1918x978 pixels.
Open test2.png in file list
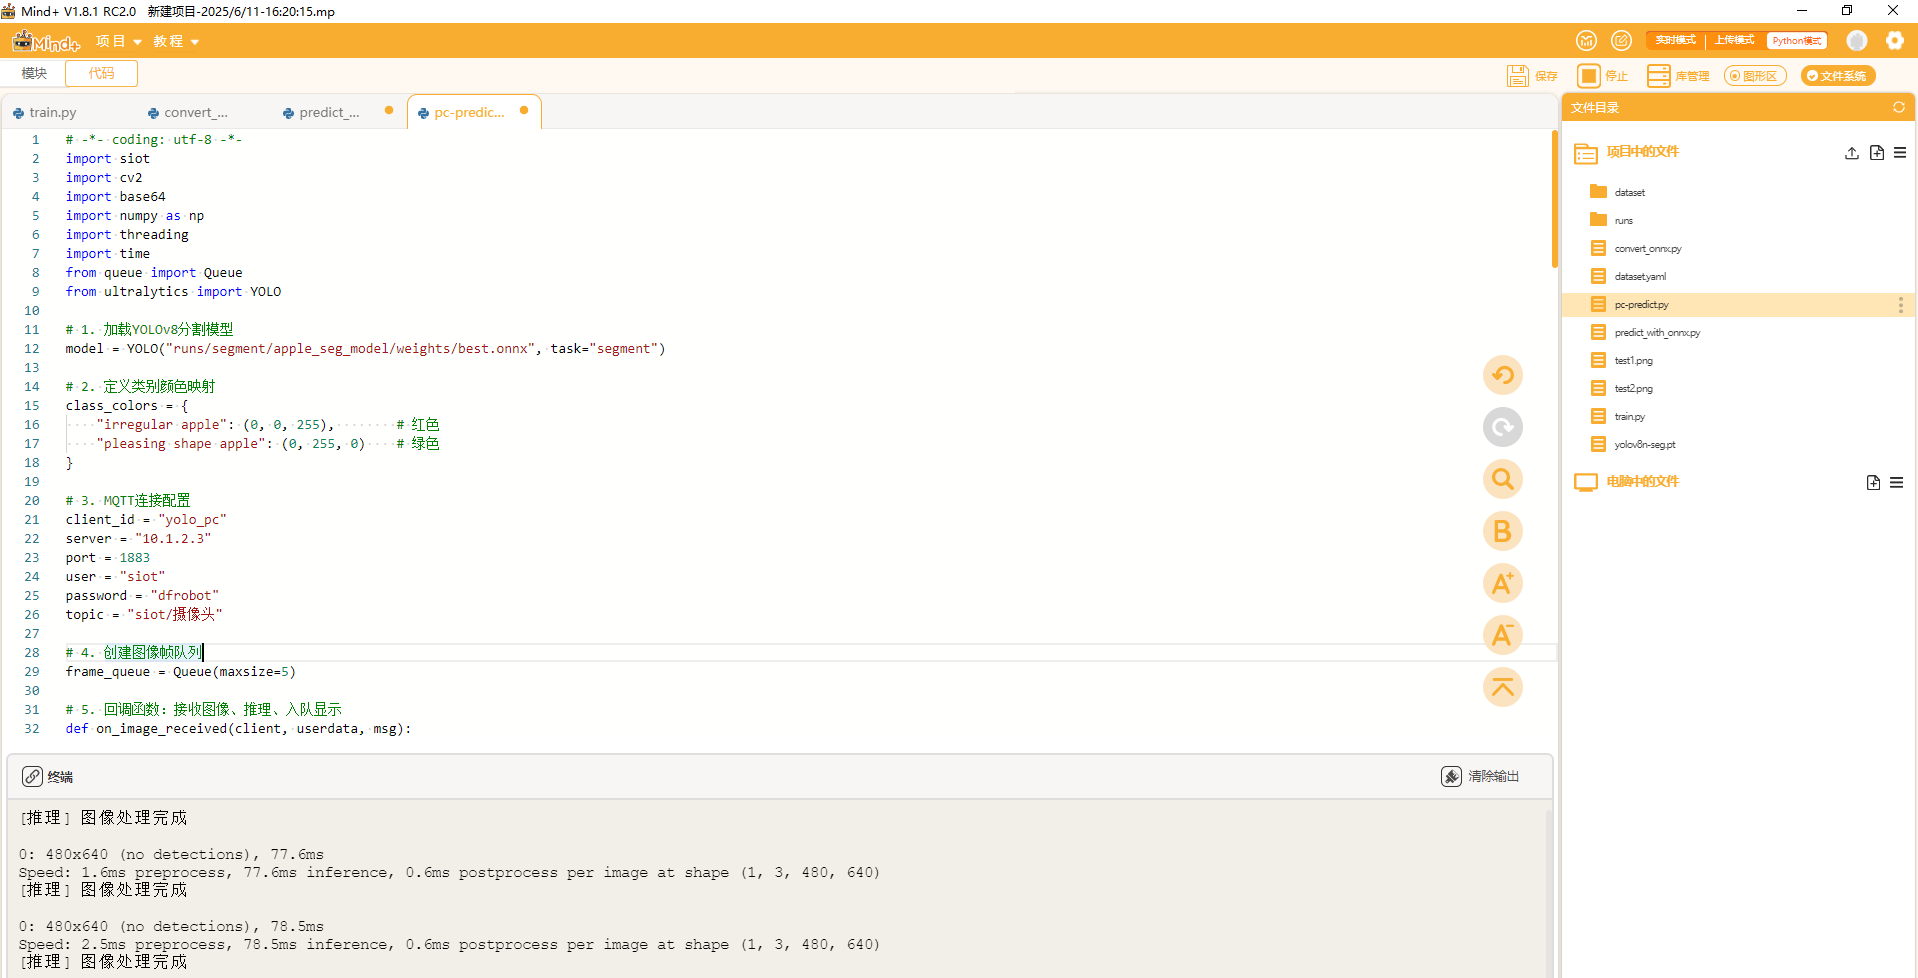click(1633, 389)
